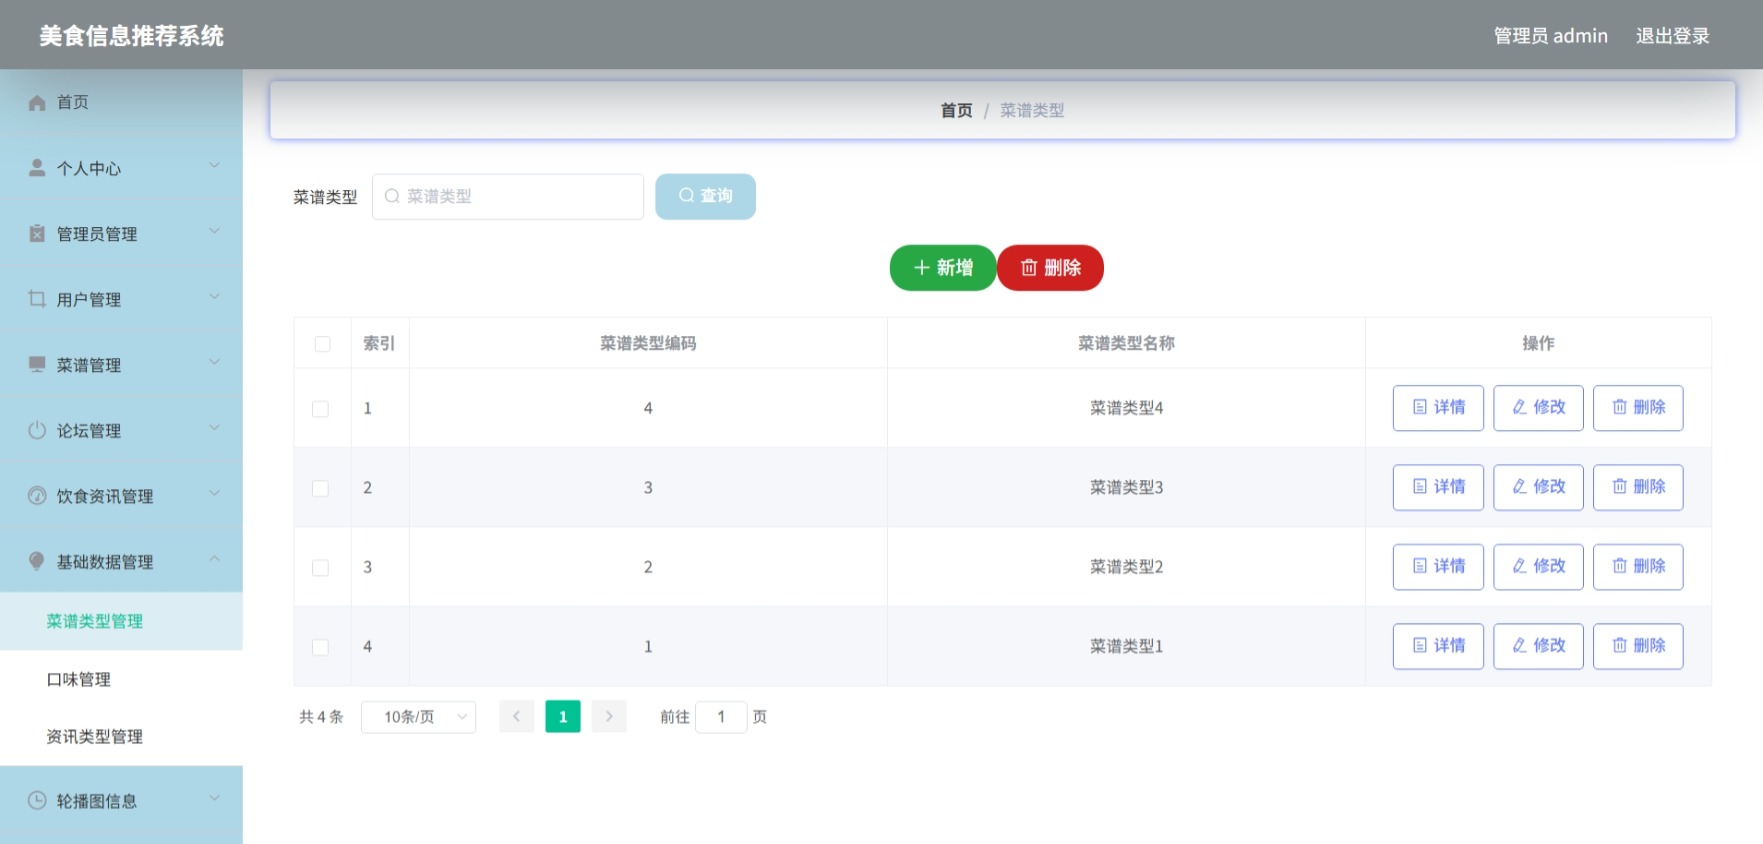The width and height of the screenshot is (1763, 844).
Task: Check the row checkbox for 菜谱类型4
Action: [x=320, y=409]
